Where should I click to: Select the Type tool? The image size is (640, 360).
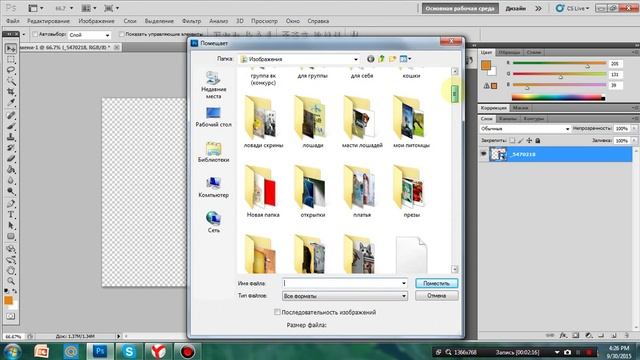pos(11,215)
